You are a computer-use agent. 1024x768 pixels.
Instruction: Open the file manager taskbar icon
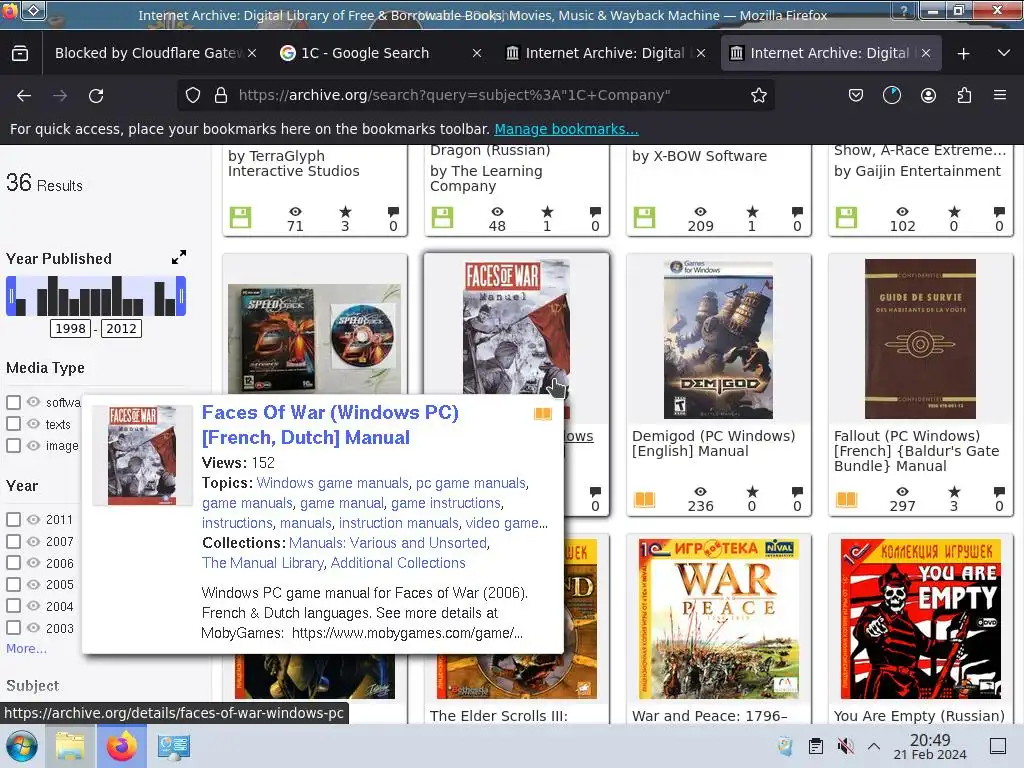(x=70, y=746)
